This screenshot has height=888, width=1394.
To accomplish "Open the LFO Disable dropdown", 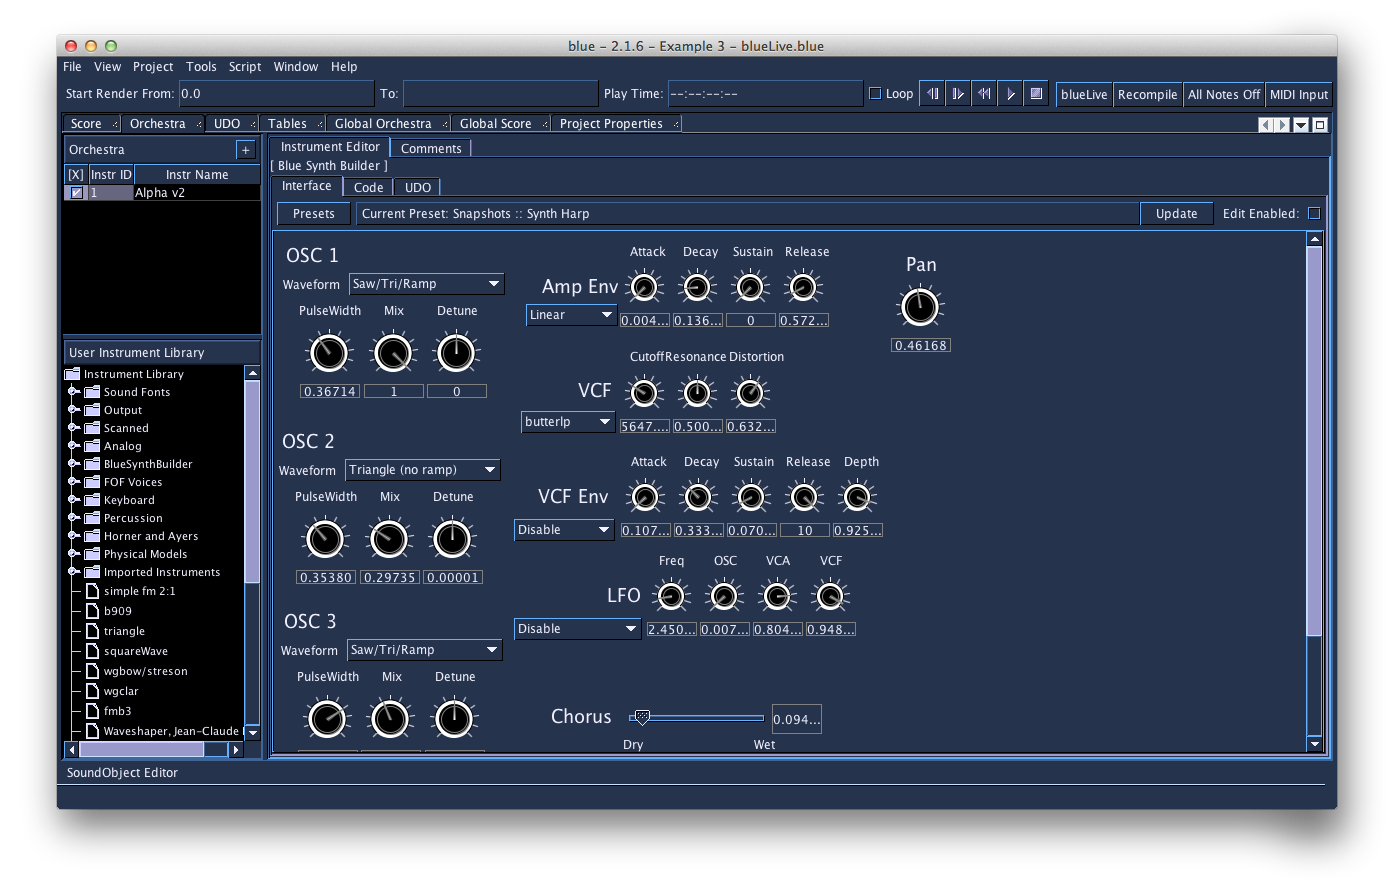I will point(577,628).
